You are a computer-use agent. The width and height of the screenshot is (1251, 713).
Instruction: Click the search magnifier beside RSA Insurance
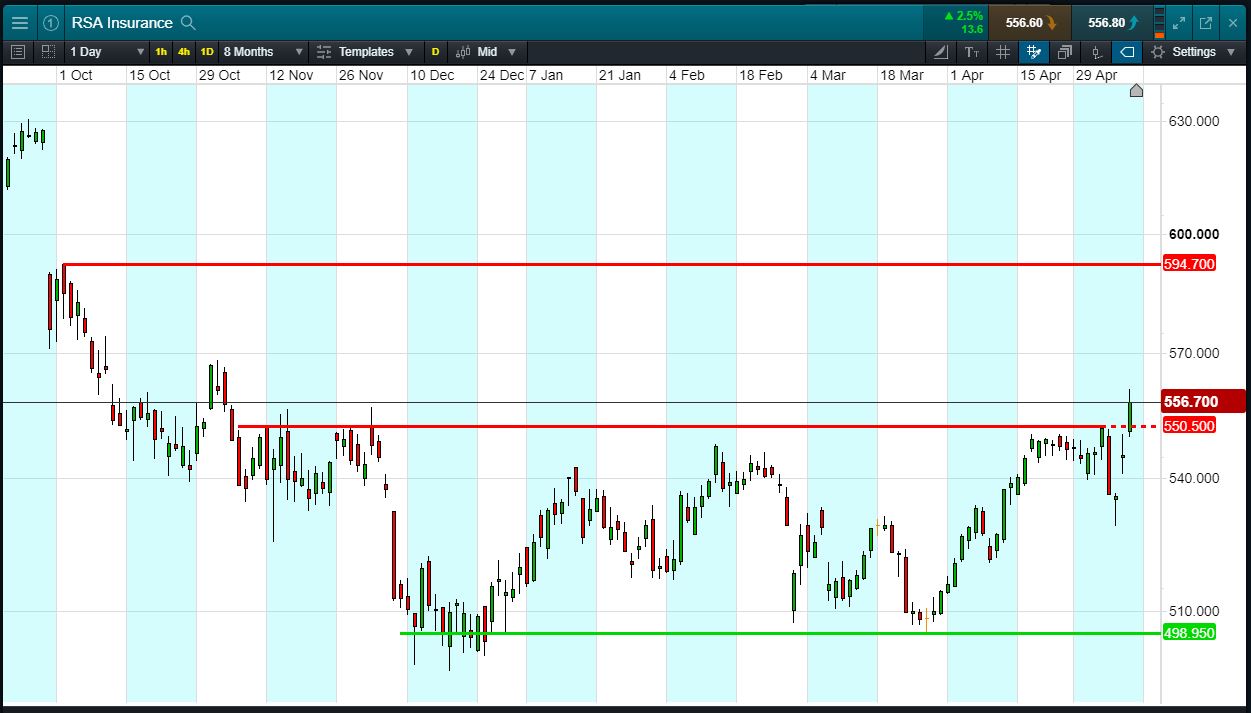point(188,22)
